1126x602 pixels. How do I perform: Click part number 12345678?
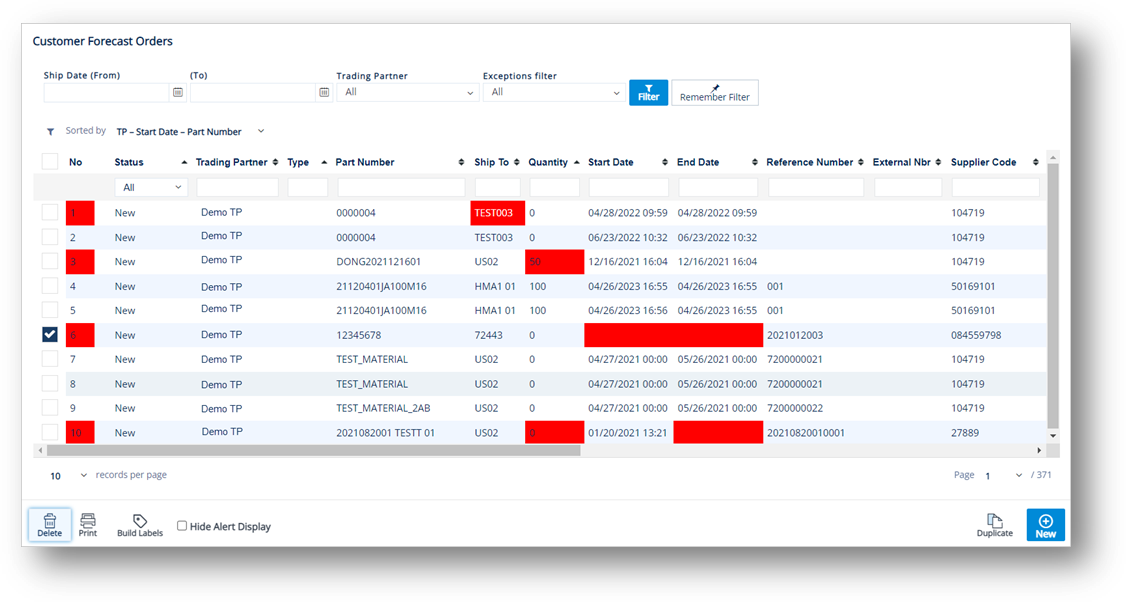point(358,335)
